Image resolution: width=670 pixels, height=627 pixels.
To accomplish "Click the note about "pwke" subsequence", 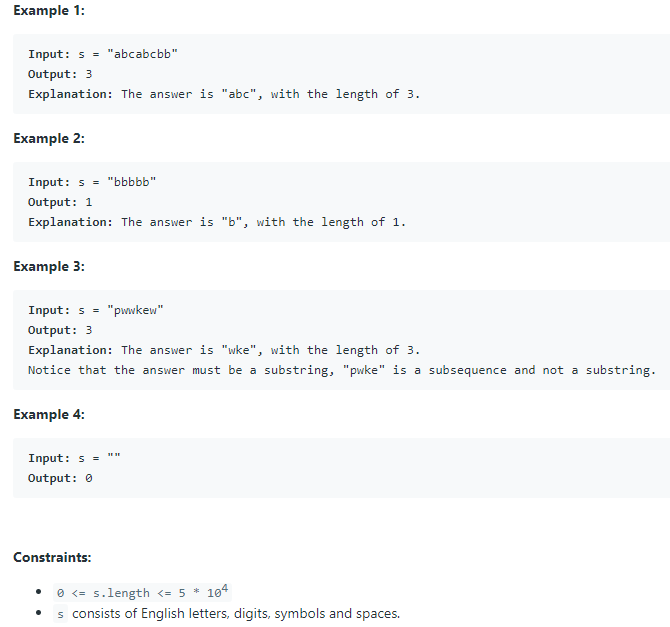I will (x=342, y=370).
